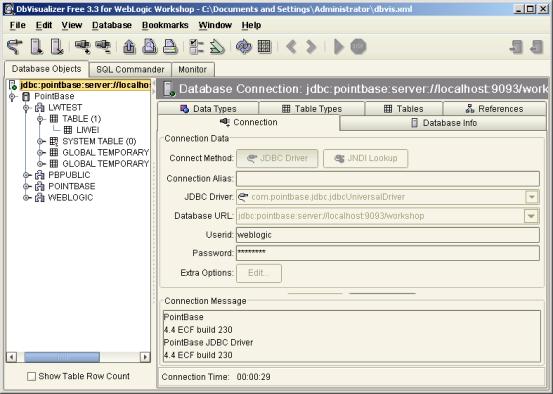Expand the POINTBASE schema node
The image size is (553, 394).
[x=26, y=186]
